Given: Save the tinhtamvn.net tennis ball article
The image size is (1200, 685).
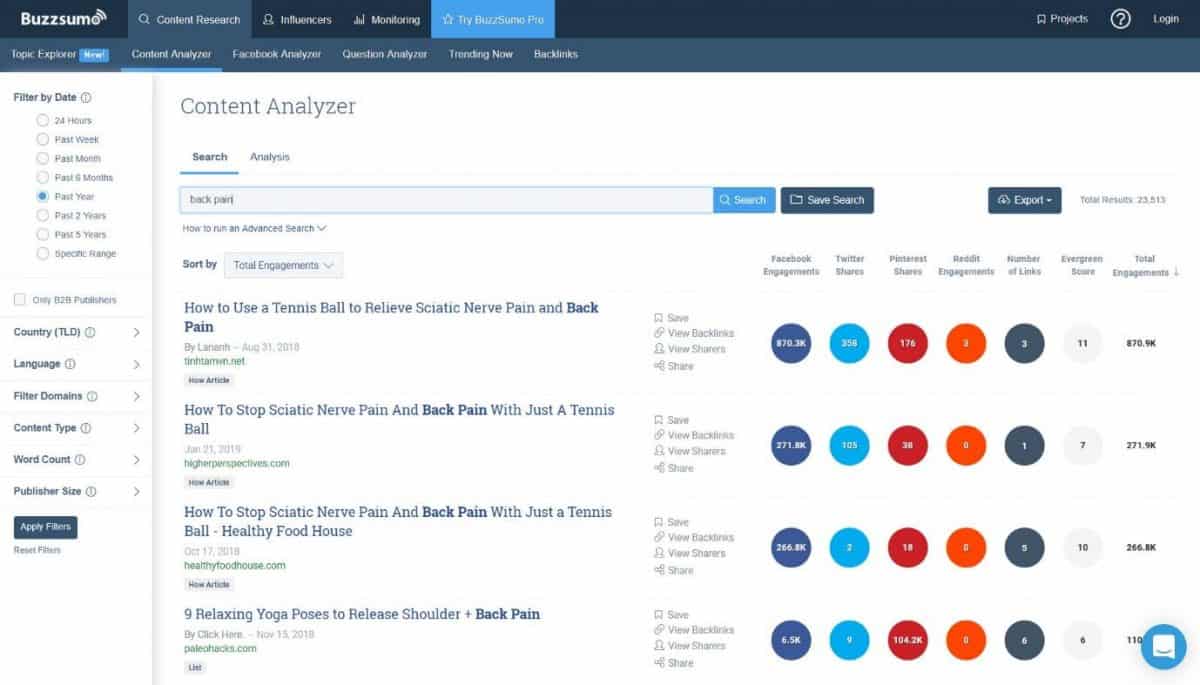Looking at the screenshot, I should [671, 318].
